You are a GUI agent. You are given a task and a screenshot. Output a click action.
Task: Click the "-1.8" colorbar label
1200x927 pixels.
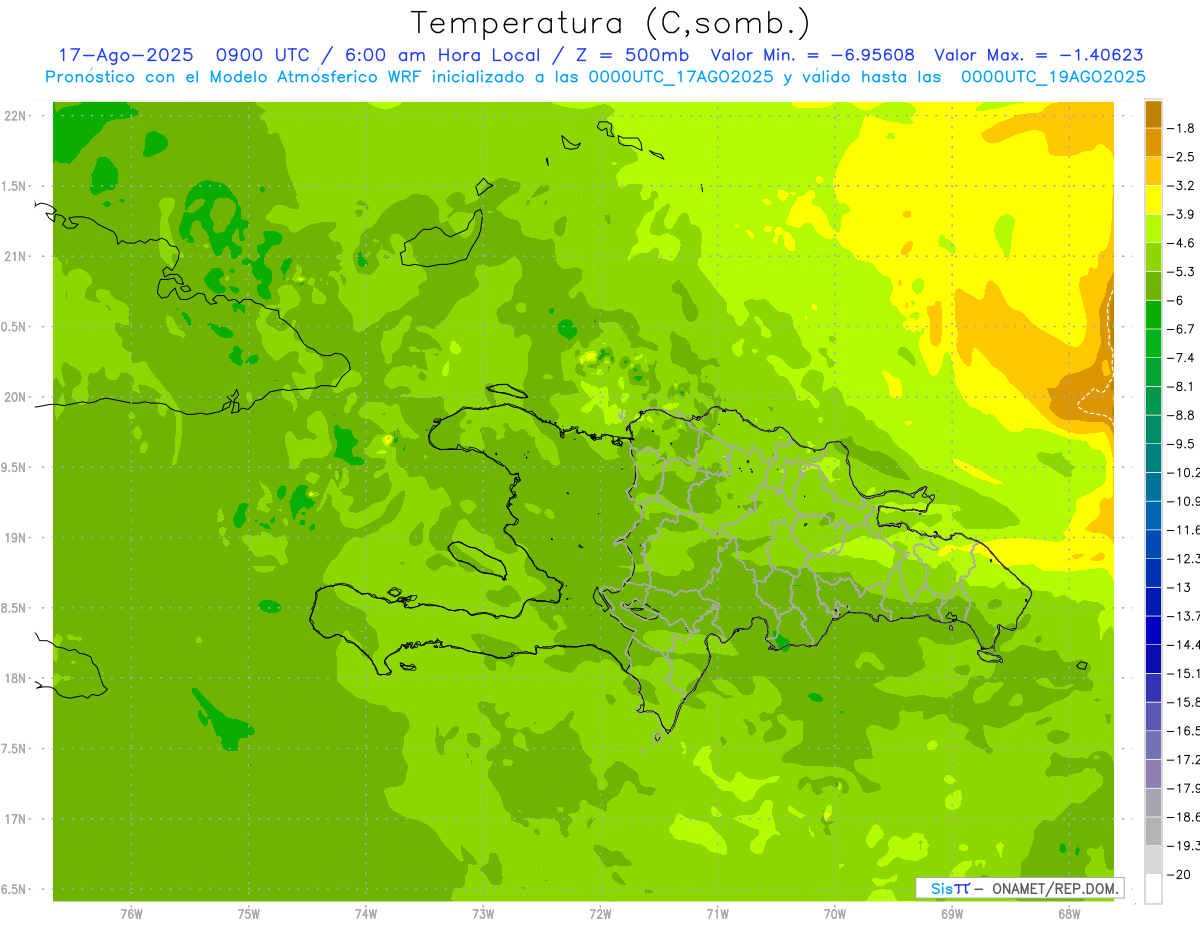[x=1183, y=128]
